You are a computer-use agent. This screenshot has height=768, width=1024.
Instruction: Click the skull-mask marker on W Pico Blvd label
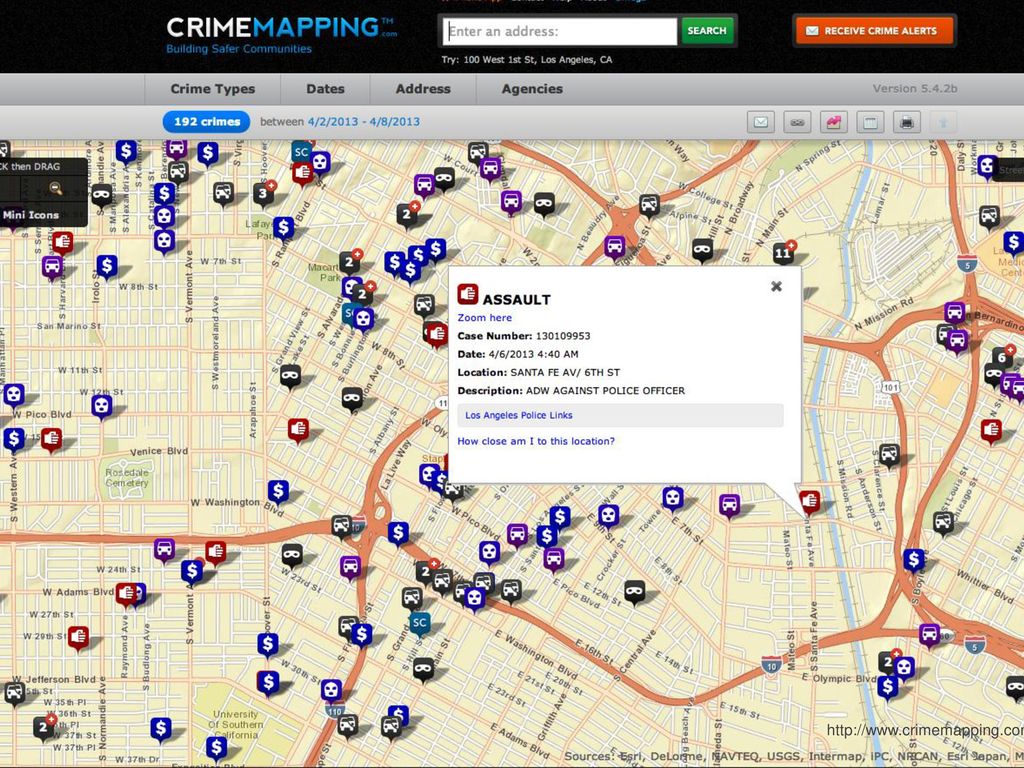[14, 396]
